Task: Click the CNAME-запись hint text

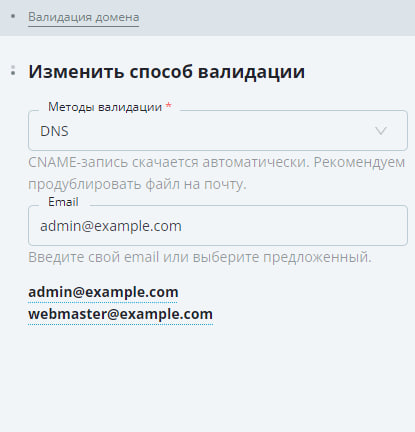Action: 216,162
